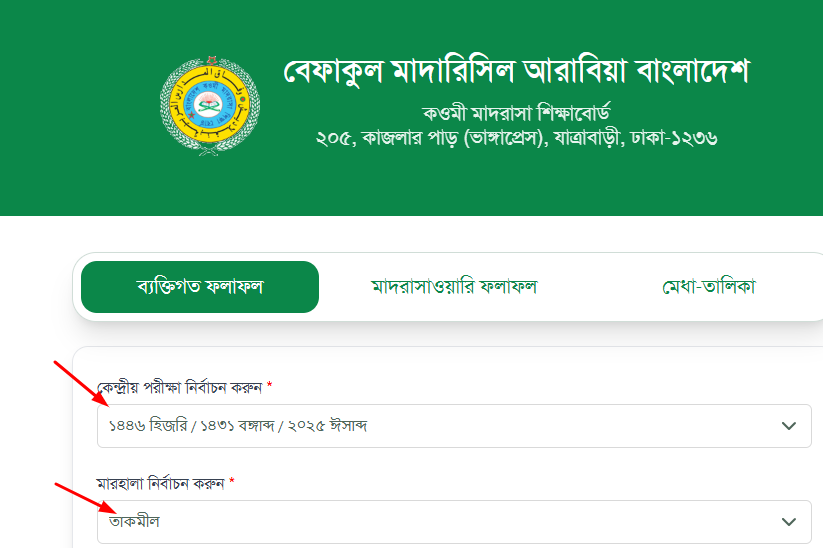Select the ব্যক্তিগত ফলাফল tab
The image size is (823, 548).
(200, 287)
